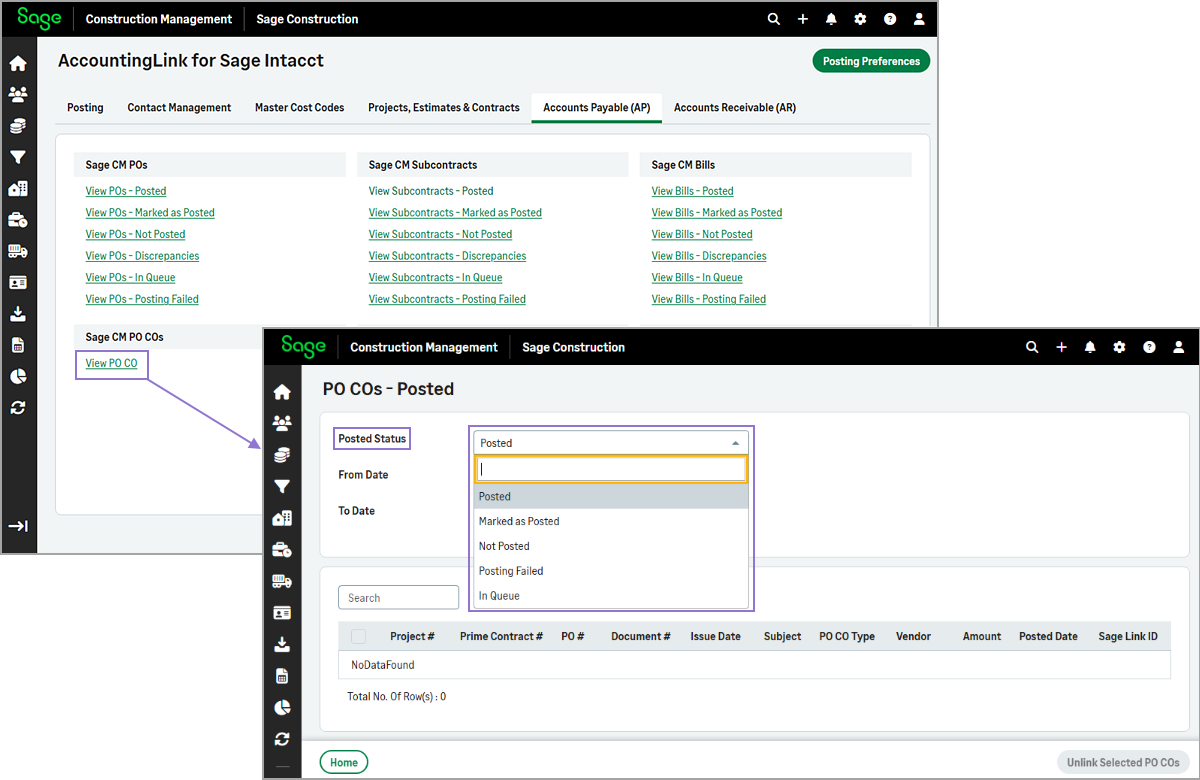Click the sync arrows icon in PO COs sidebar
1200x780 pixels.
click(x=282, y=739)
